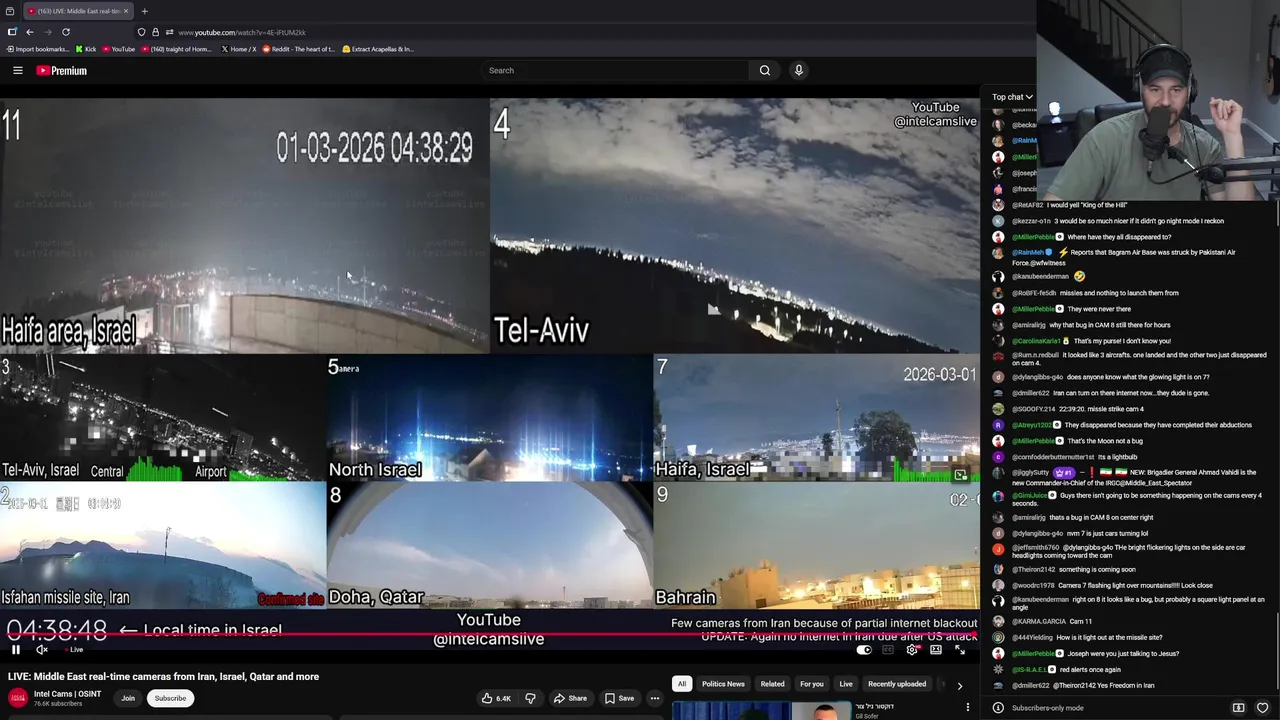Save video to playlist
The image size is (1280, 720).
[x=619, y=698]
